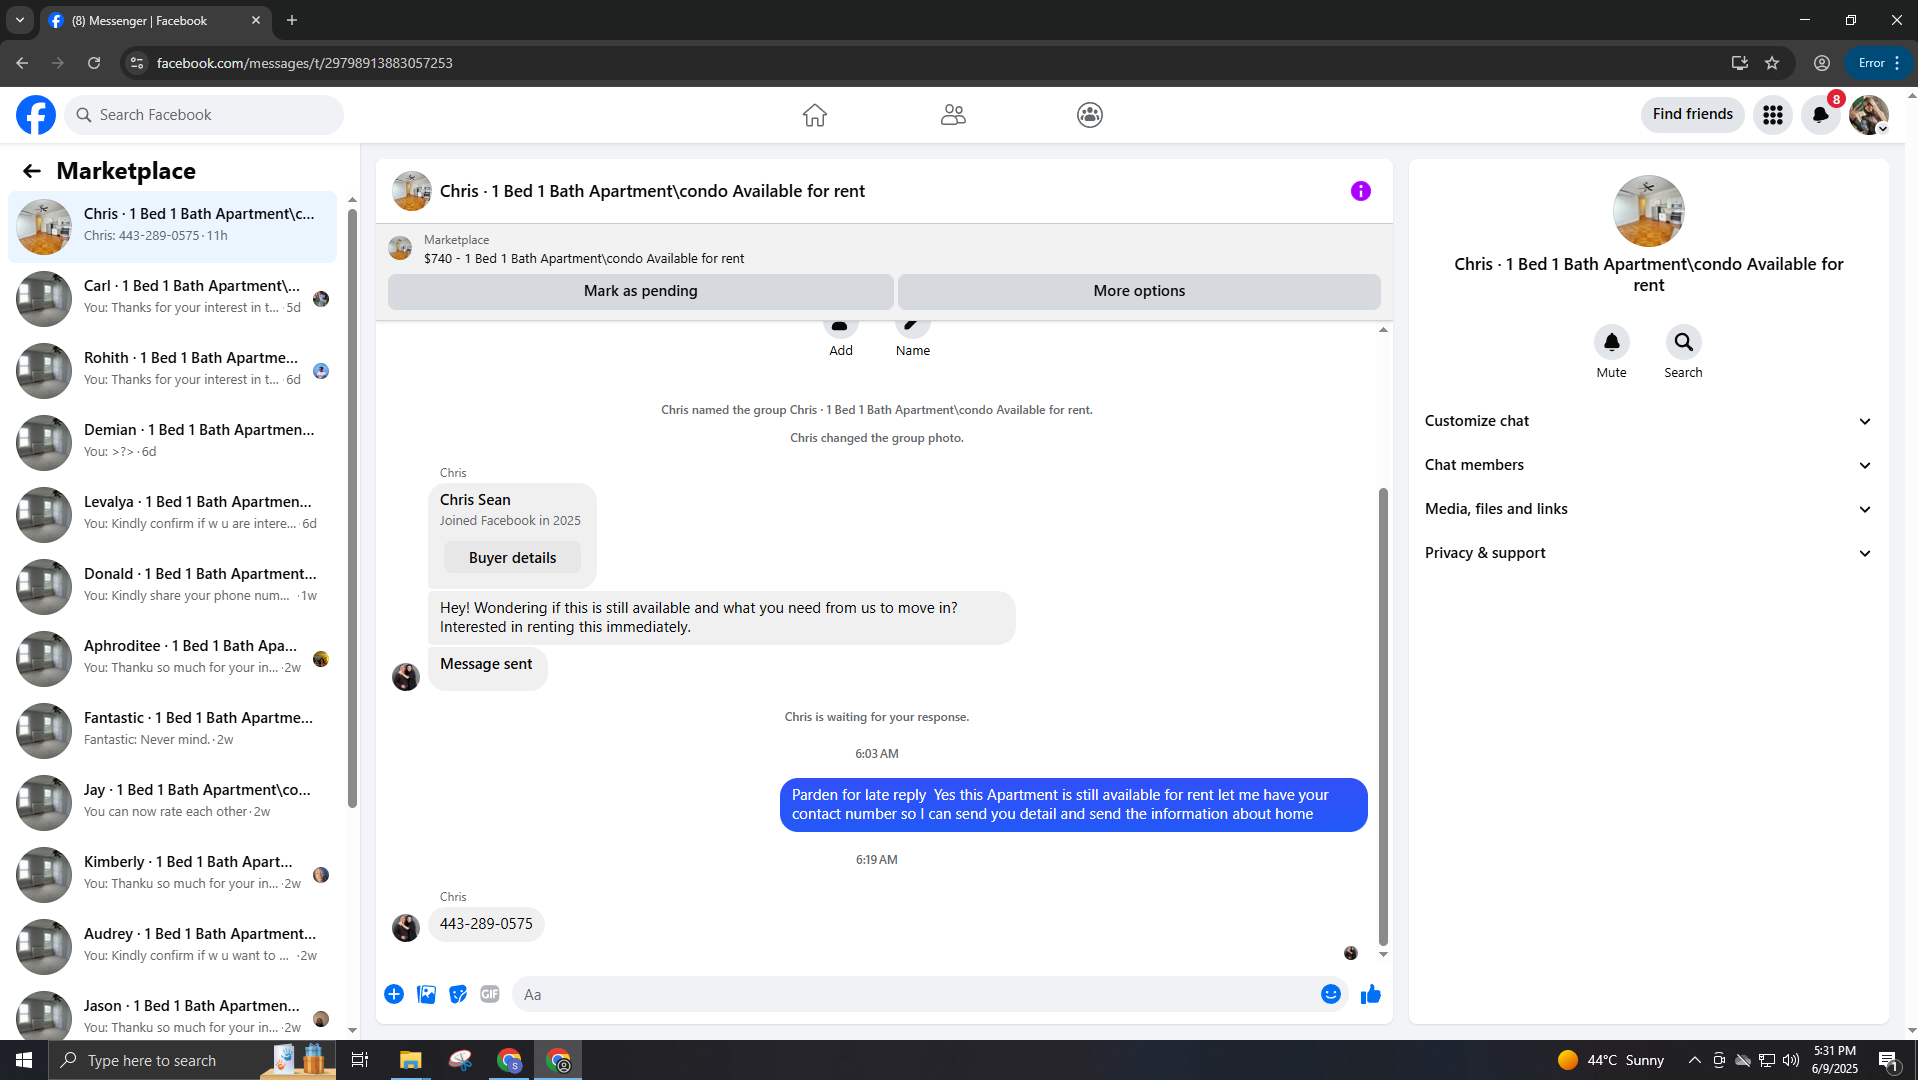The image size is (1918, 1080).
Task: Mute this conversation with bell icon
Action: (1612, 342)
